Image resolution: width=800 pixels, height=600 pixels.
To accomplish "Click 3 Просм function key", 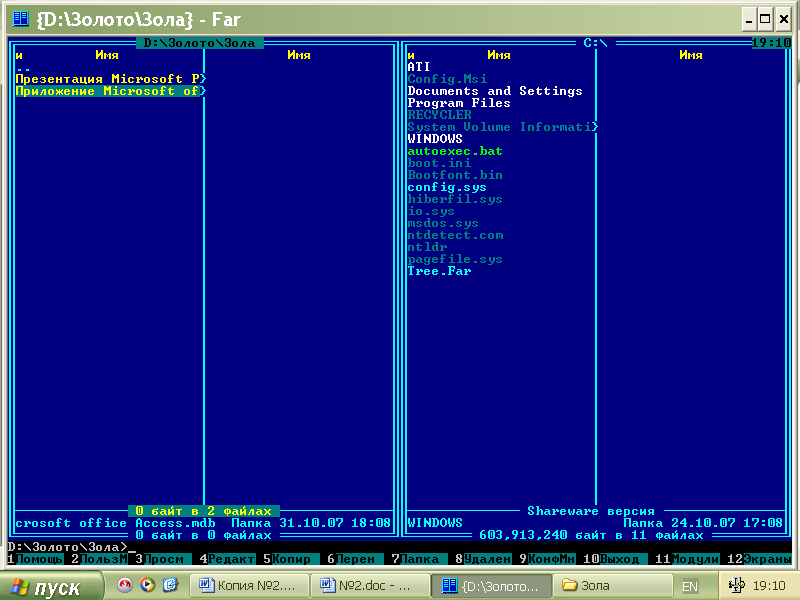I will 163,559.
